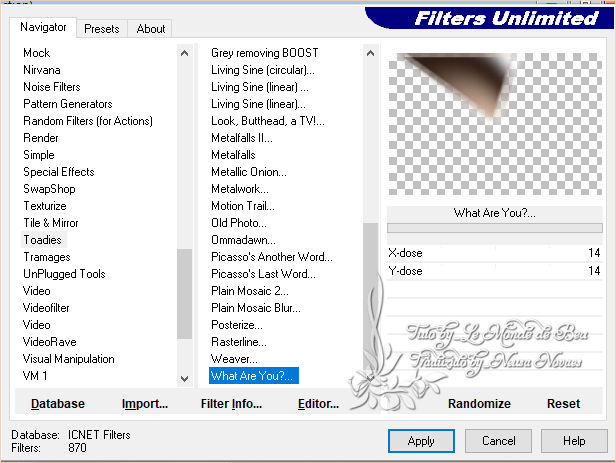Adjust the Y-dose slider
The width and height of the screenshot is (616, 463).
[495, 271]
